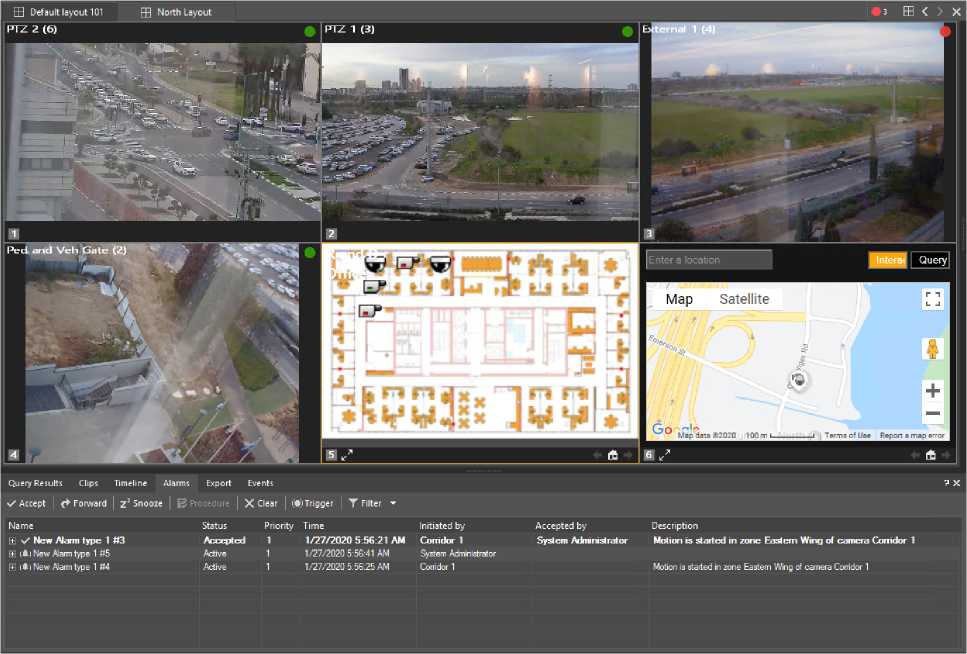Click the Query button above the map

click(x=930, y=260)
